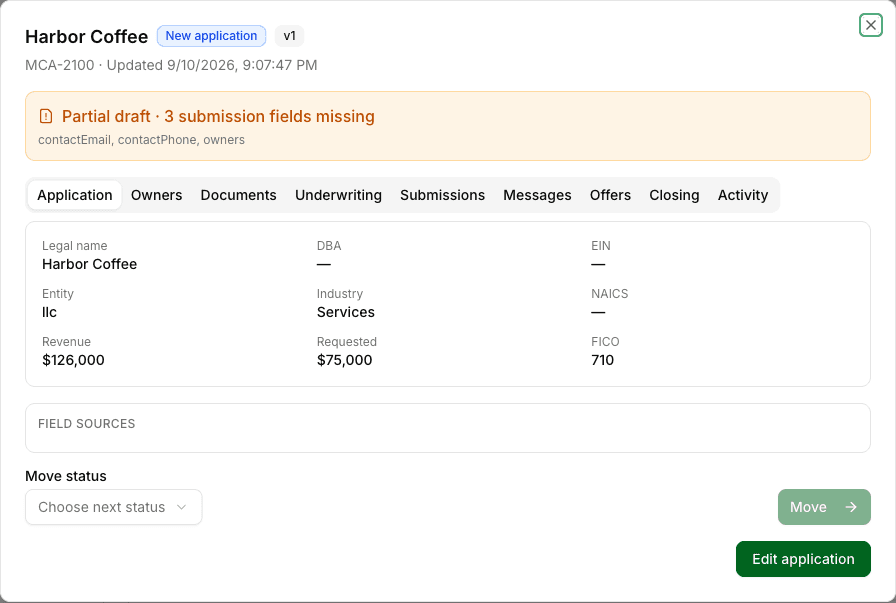The width and height of the screenshot is (896, 603).
Task: View the Submissions tab
Action: pyautogui.click(x=442, y=195)
